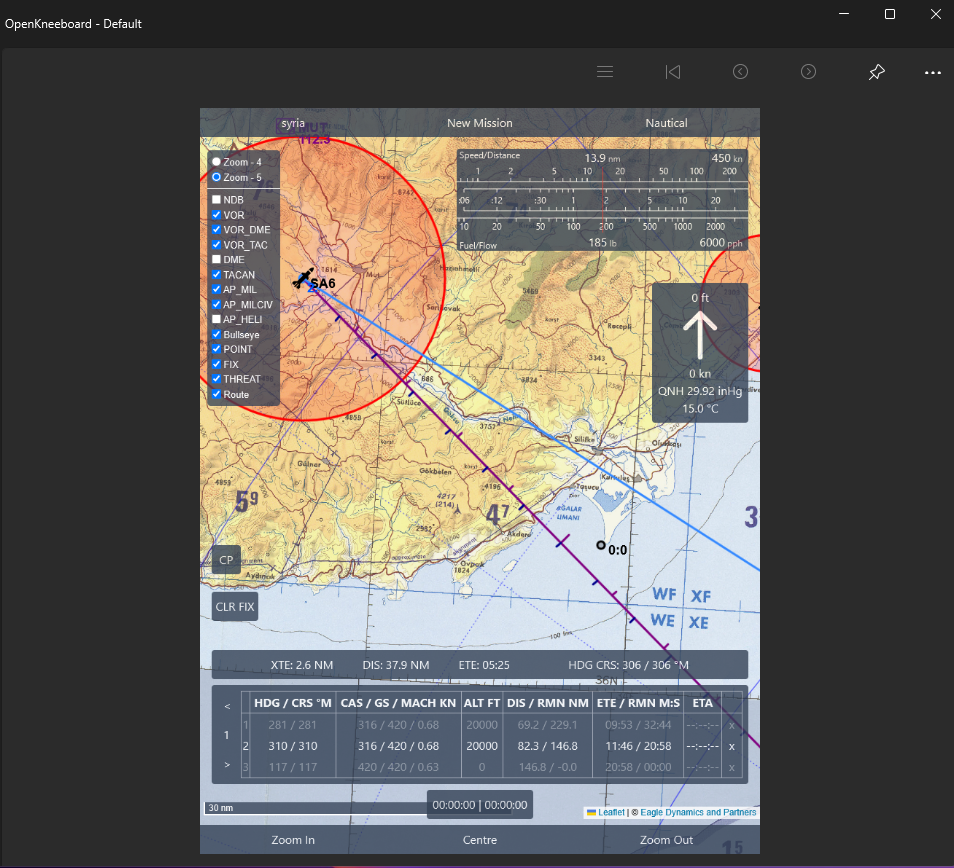Click Zoom Out at the bottom

666,840
